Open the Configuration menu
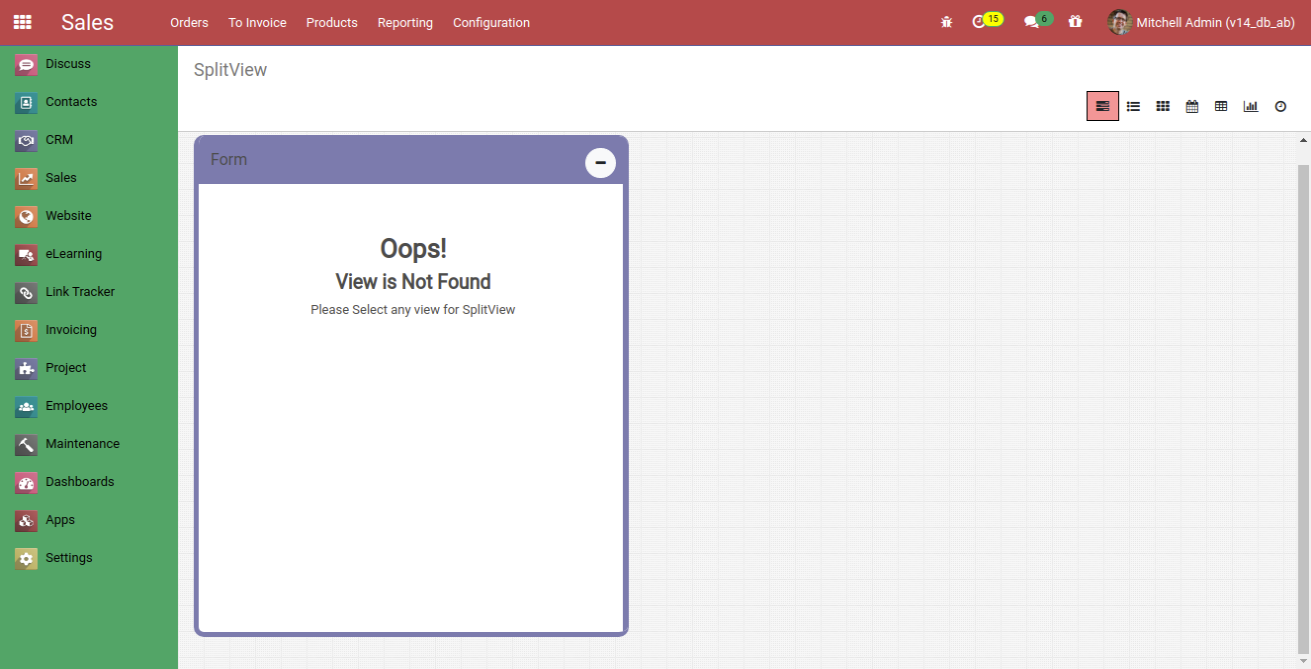Screen dimensions: 1311x669 click(491, 22)
